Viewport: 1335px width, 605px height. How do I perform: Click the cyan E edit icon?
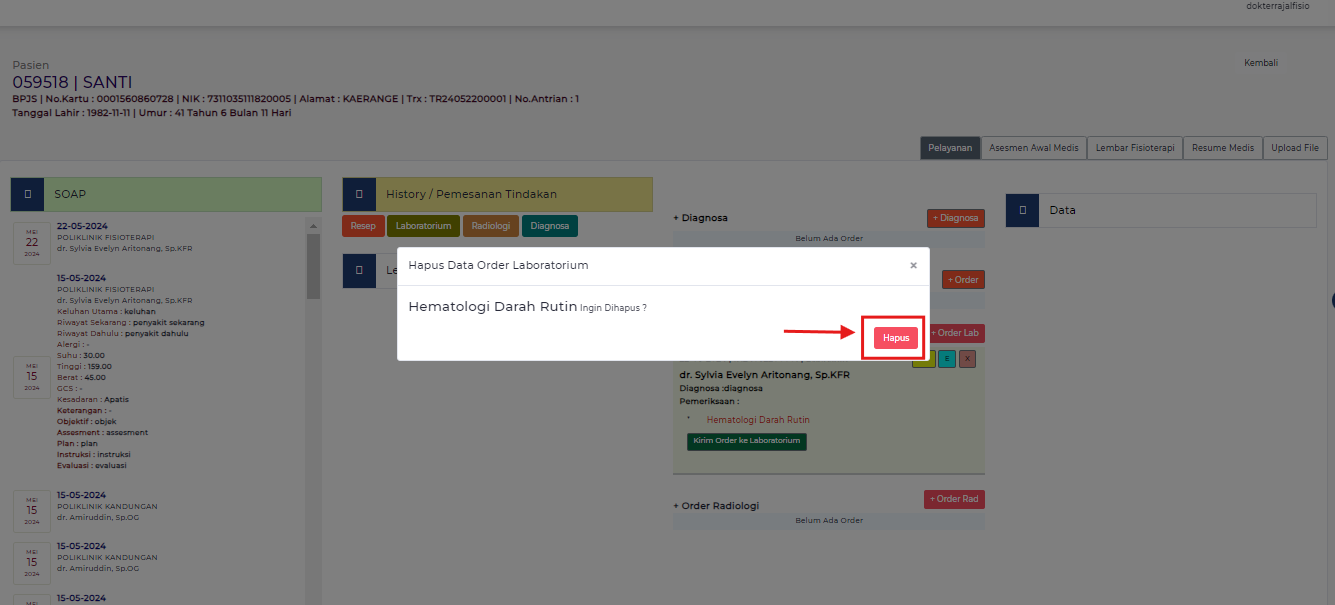point(946,359)
